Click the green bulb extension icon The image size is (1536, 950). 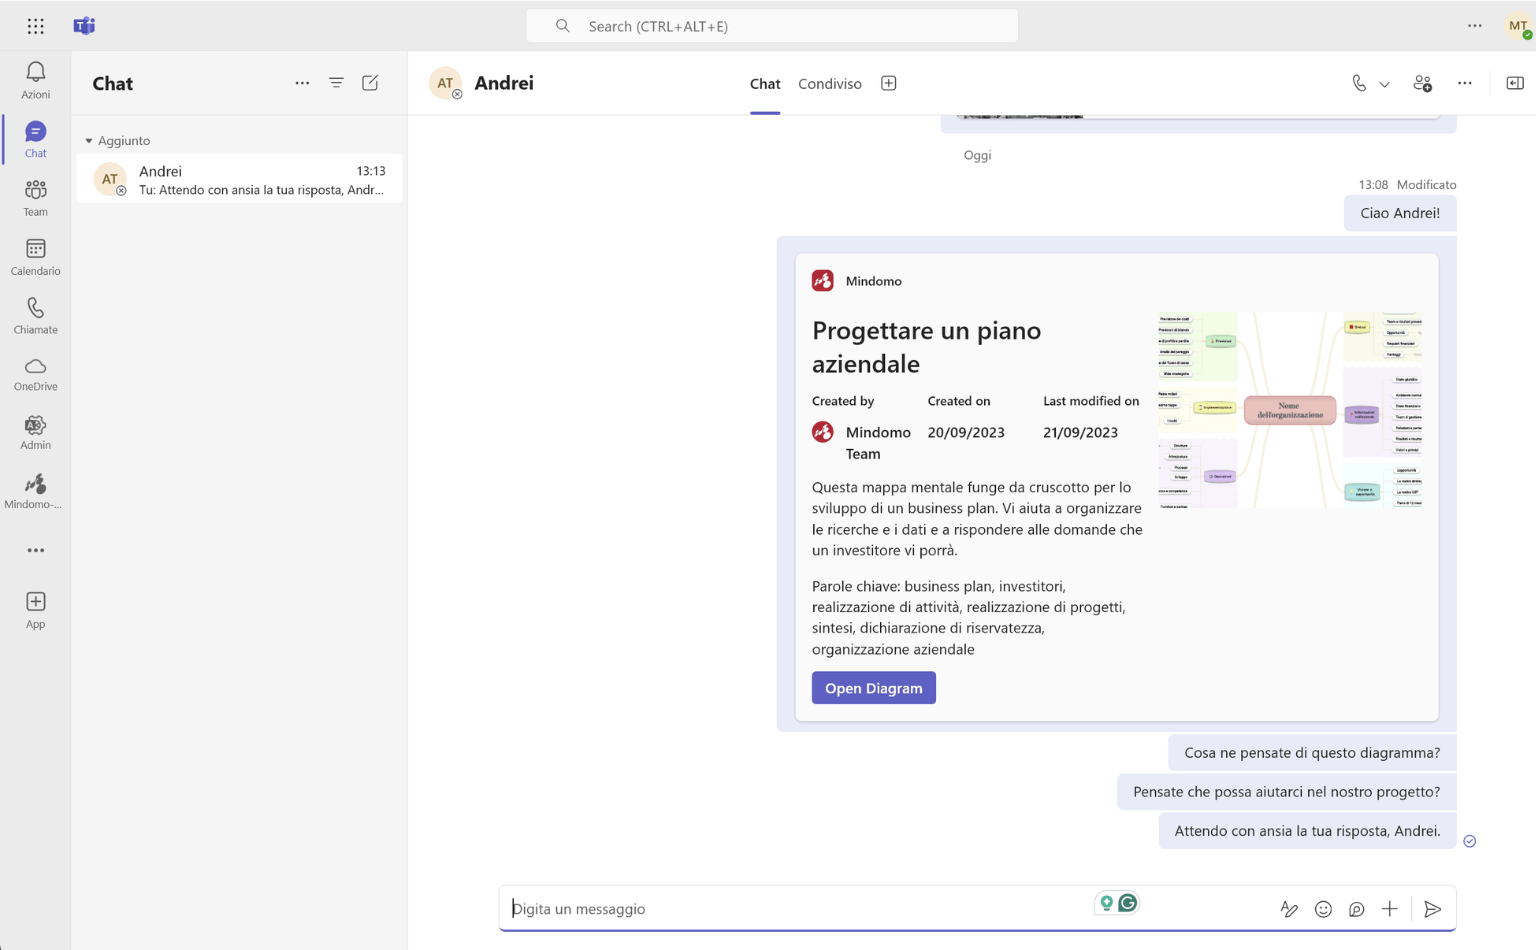(1107, 903)
